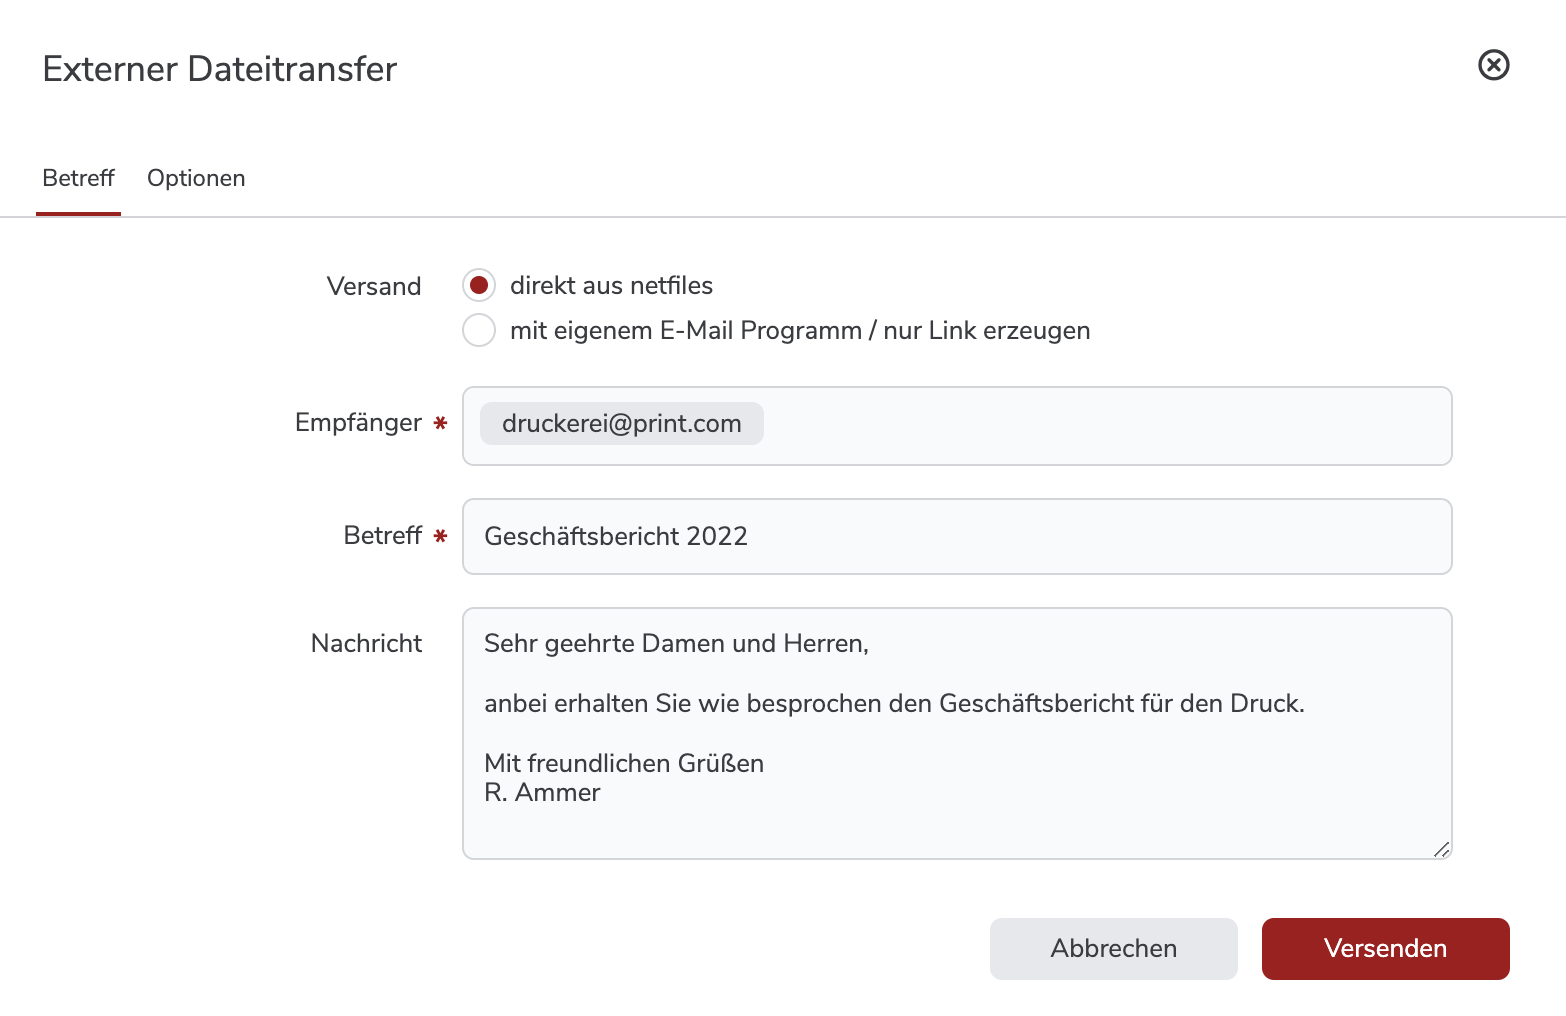Click the 'Externer Dateitransfer' dialog title
1566x1016 pixels.
(x=220, y=69)
